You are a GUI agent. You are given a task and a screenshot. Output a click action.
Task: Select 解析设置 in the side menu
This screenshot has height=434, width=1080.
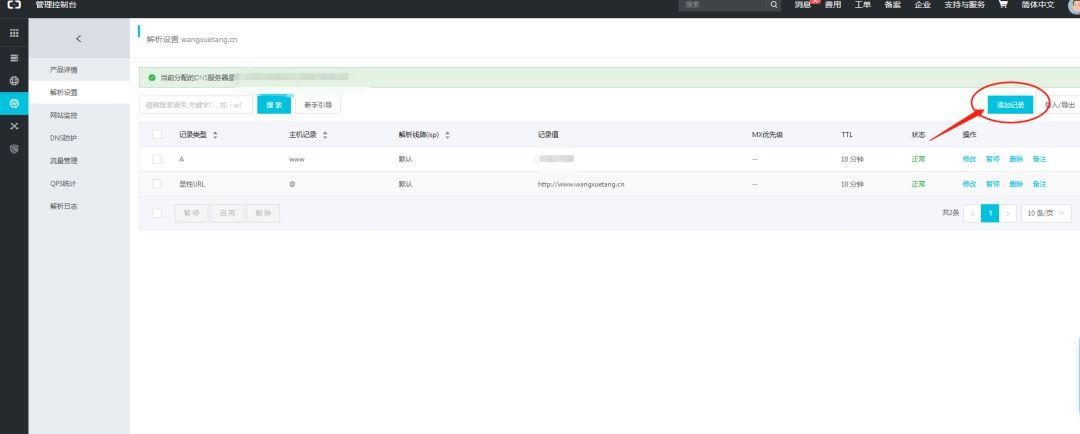click(63, 93)
